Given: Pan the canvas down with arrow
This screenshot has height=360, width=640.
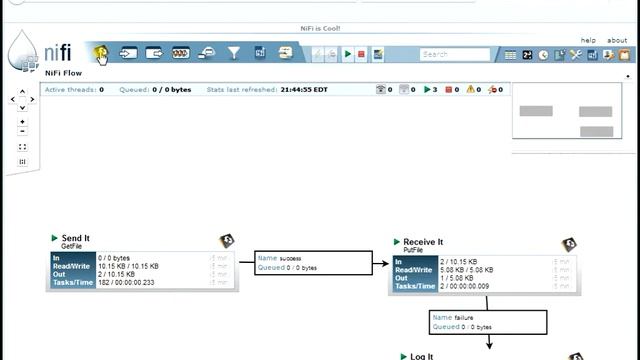Looking at the screenshot, I should [22, 108].
